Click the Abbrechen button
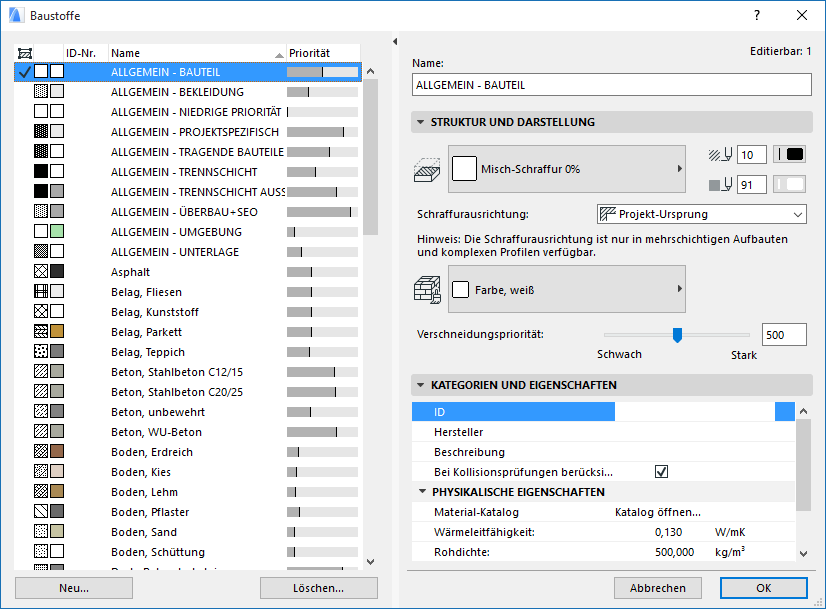The height and width of the screenshot is (609, 826). [x=657, y=588]
